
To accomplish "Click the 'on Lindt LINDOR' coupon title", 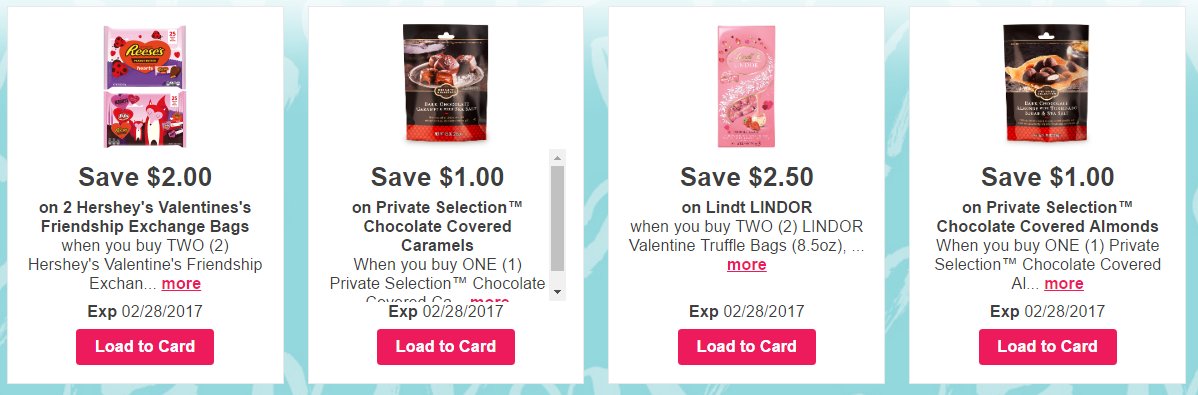I will click(746, 208).
